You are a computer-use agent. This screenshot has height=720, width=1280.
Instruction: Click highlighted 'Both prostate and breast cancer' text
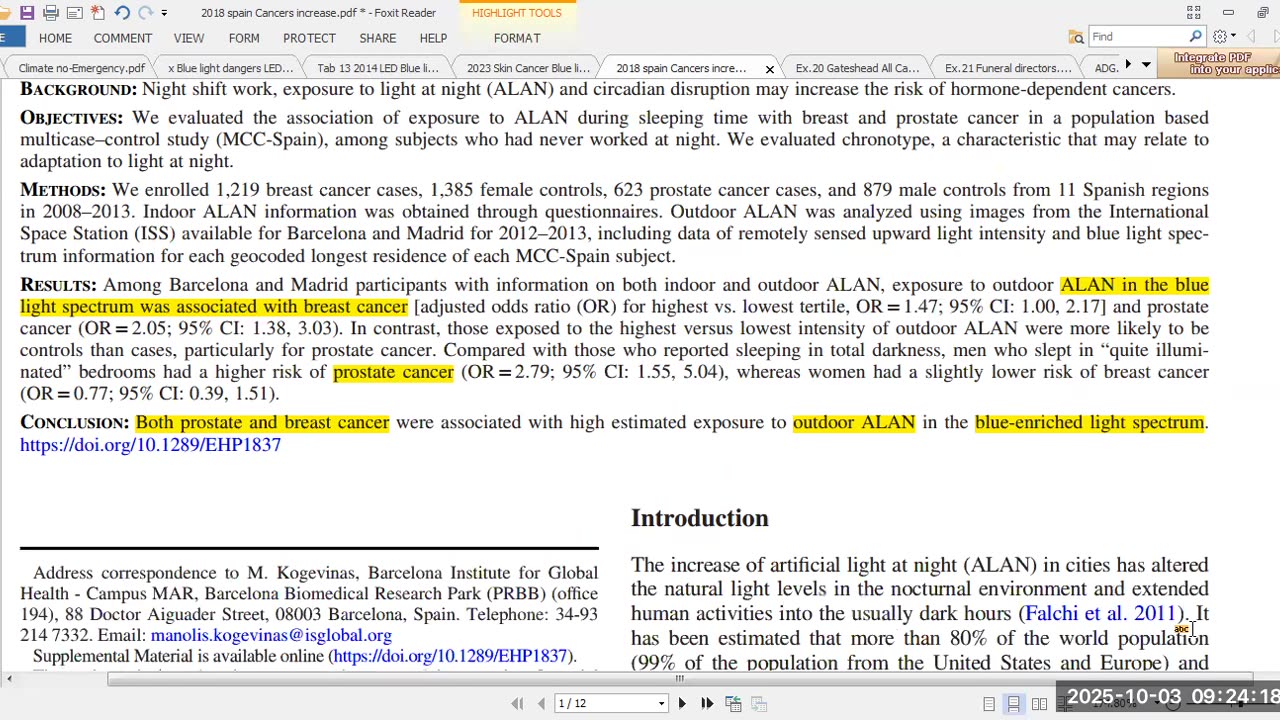pyautogui.click(x=262, y=422)
